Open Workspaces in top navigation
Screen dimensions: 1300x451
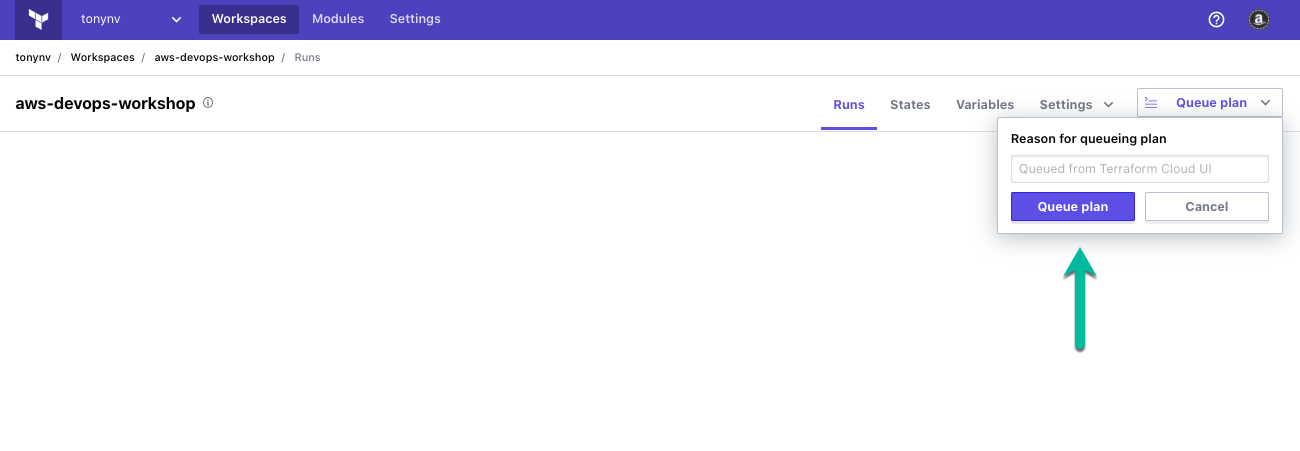pos(249,19)
